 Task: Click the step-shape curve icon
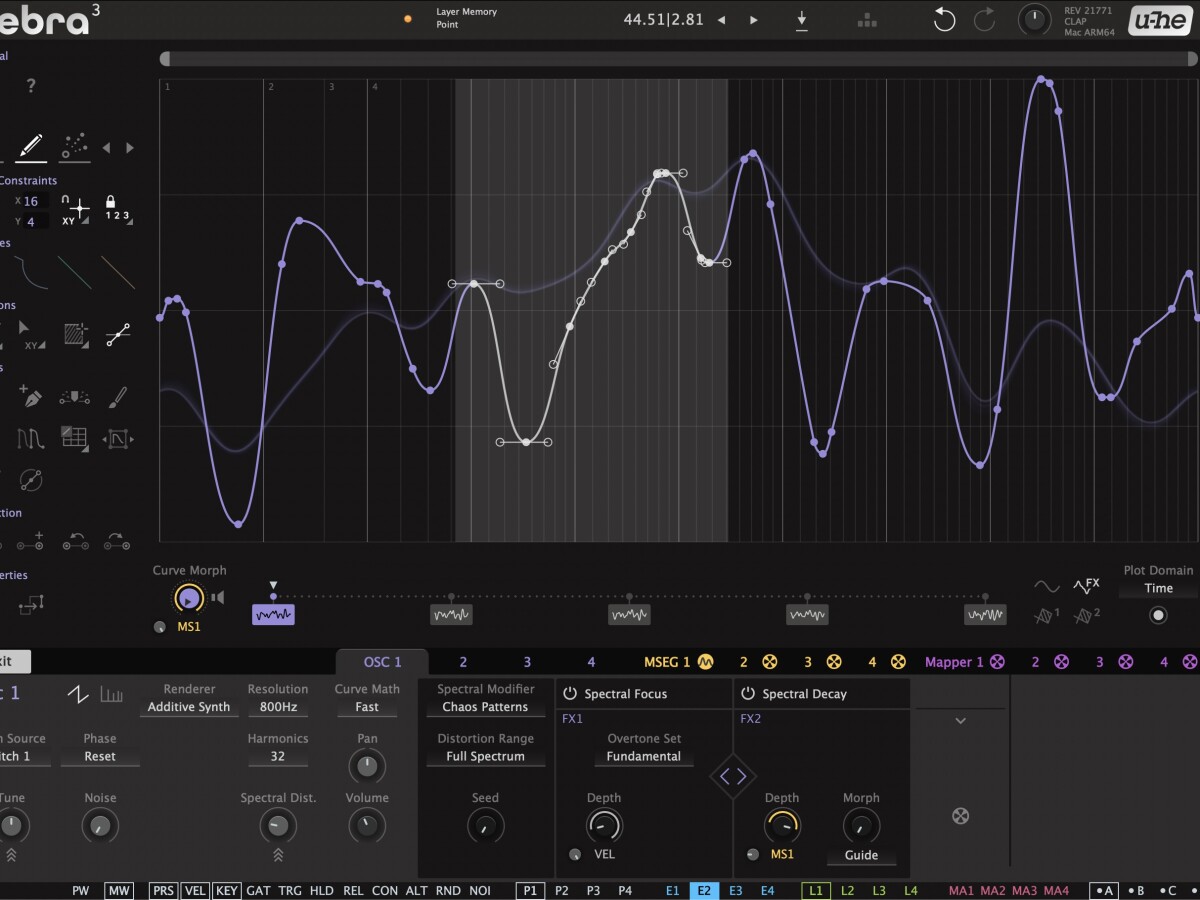pyautogui.click(x=31, y=438)
